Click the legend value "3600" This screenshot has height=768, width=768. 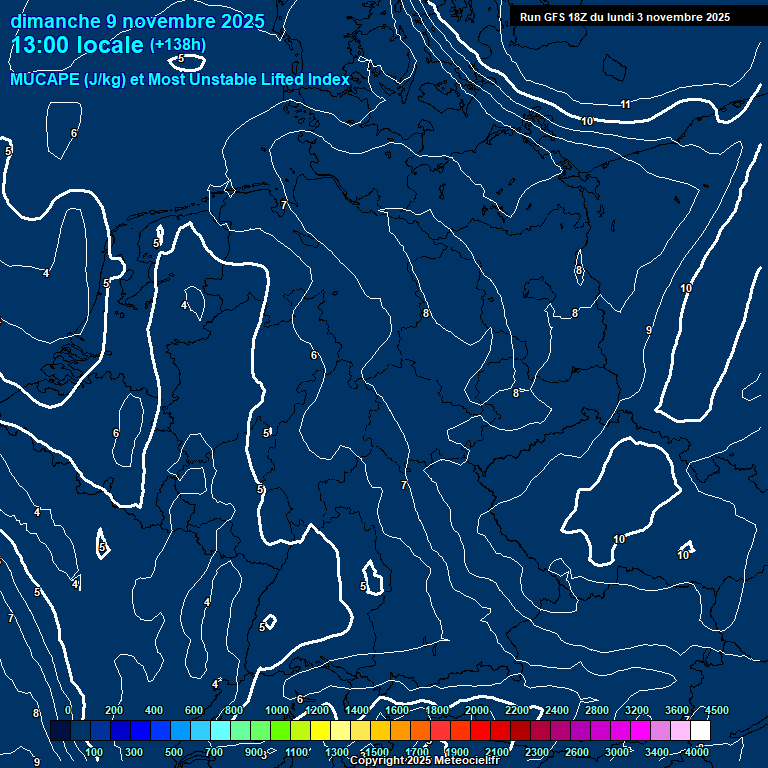coord(677,710)
